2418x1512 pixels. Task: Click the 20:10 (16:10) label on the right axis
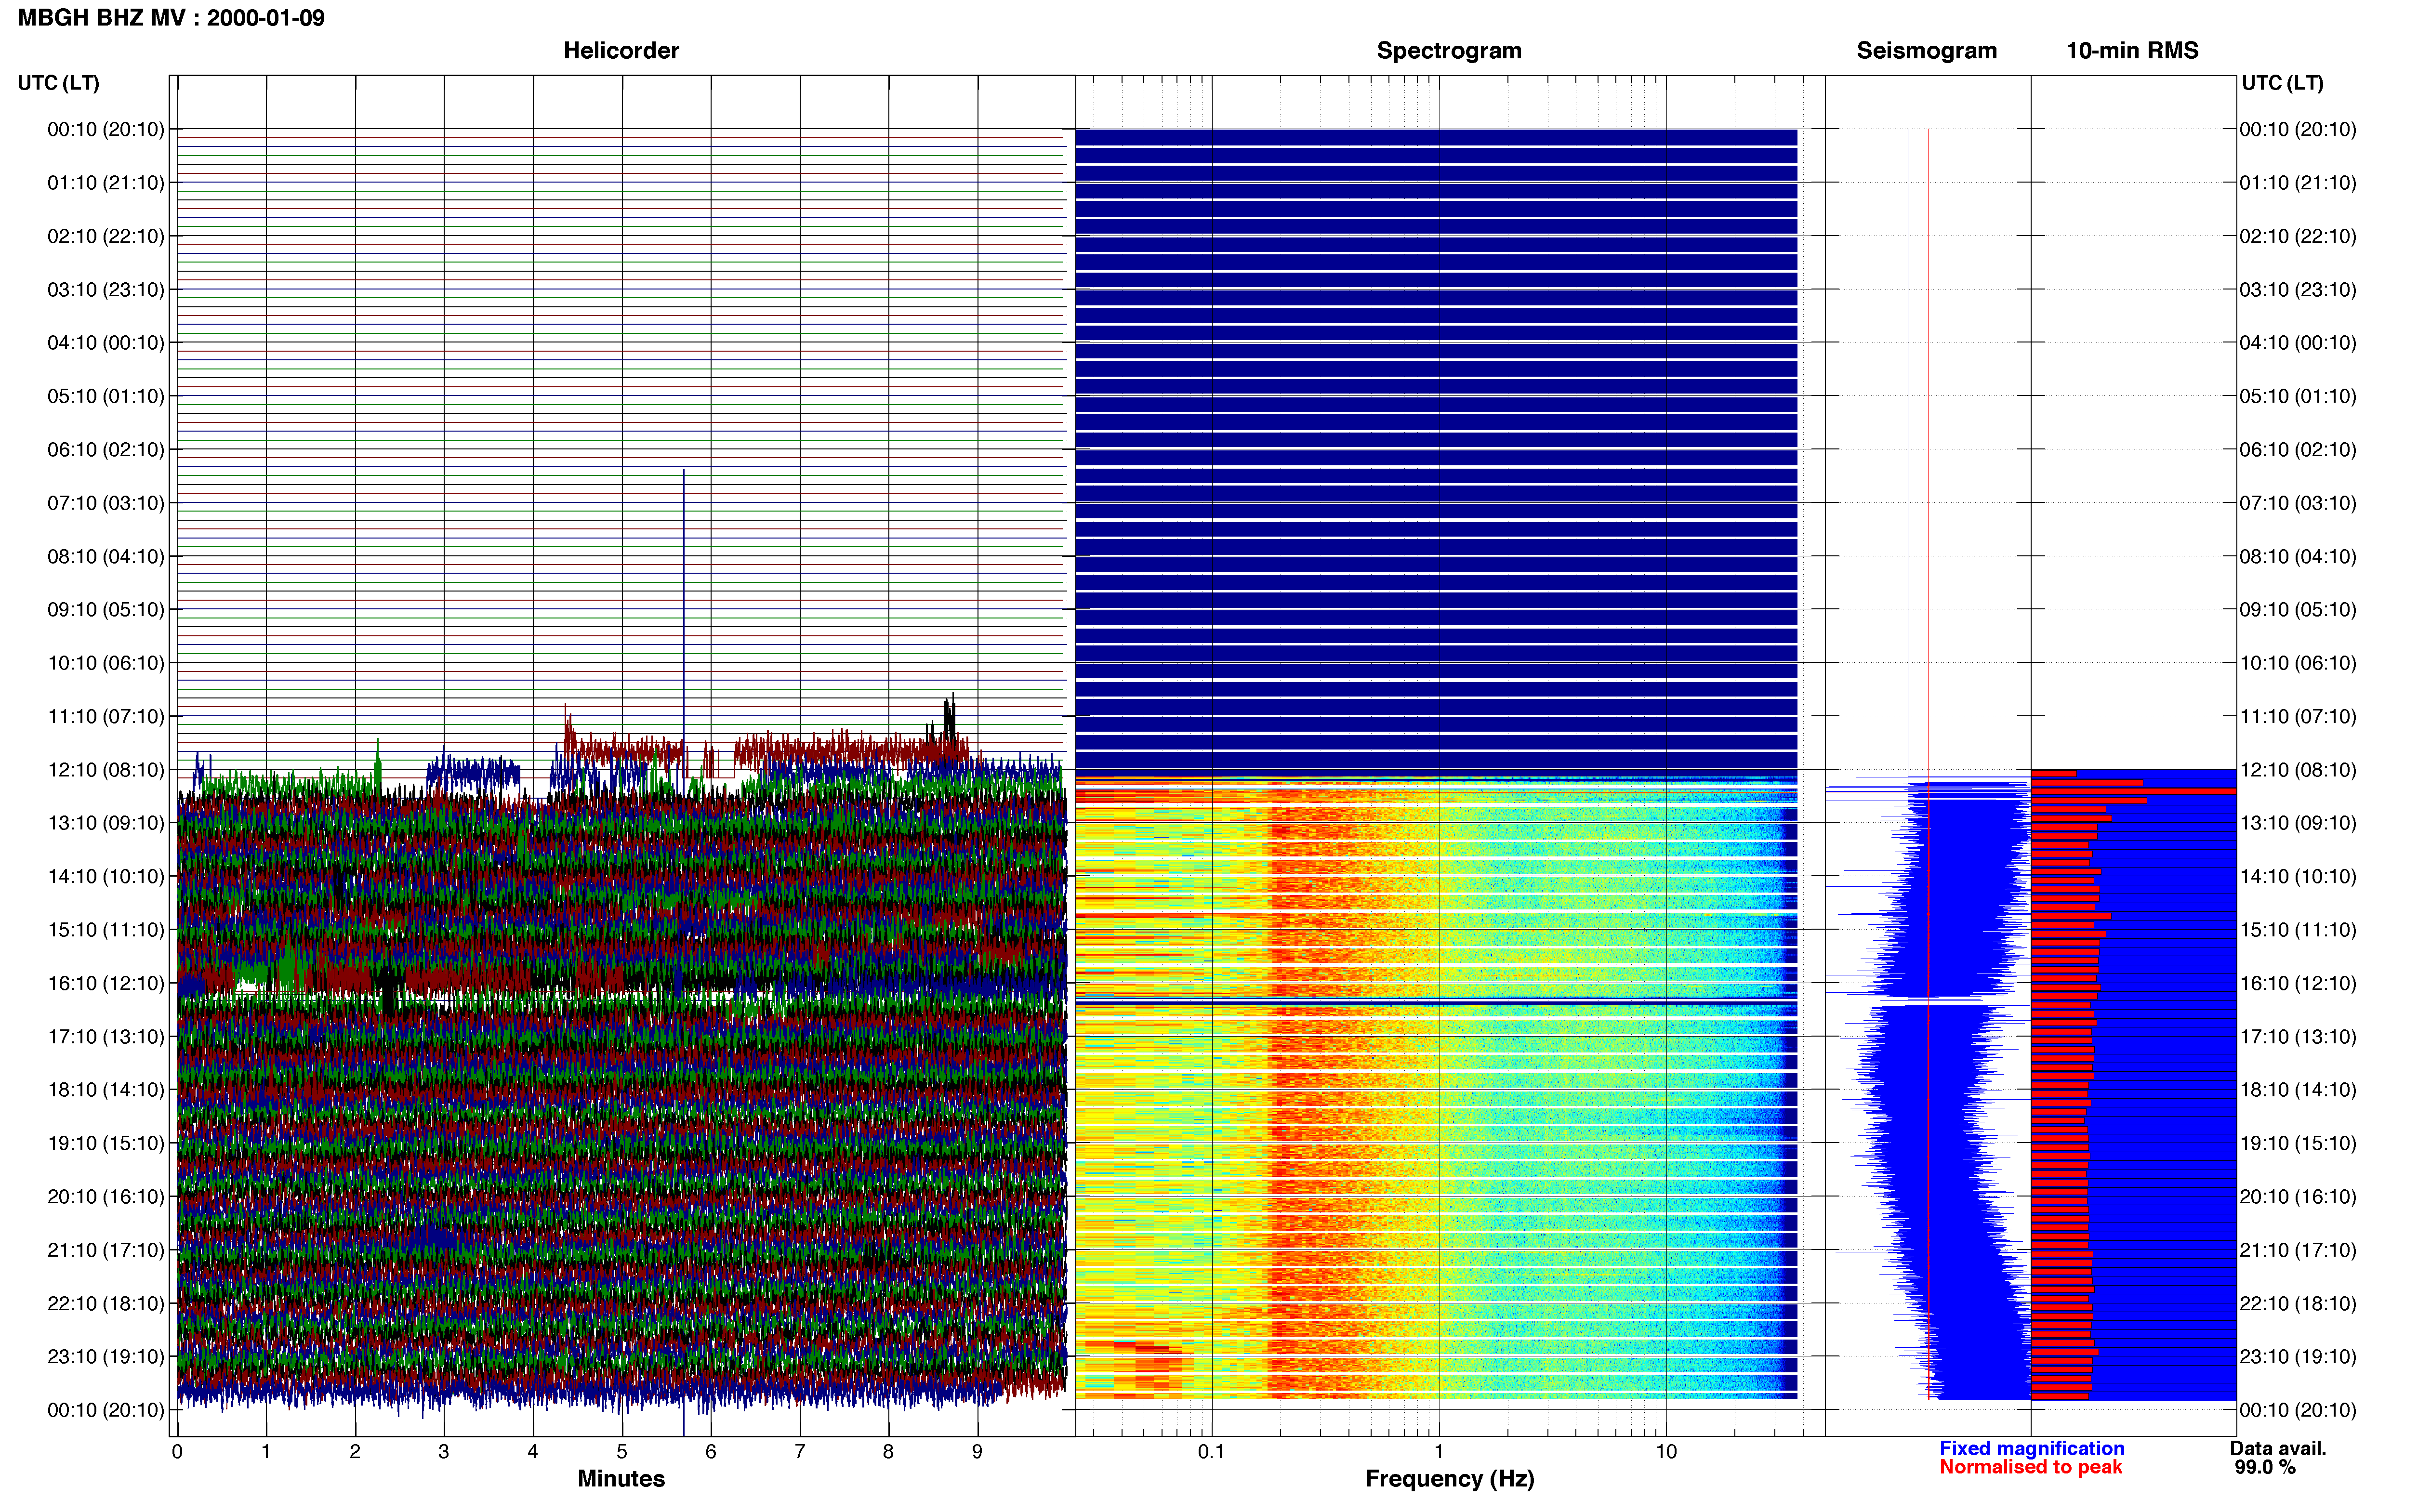pyautogui.click(x=2298, y=1196)
